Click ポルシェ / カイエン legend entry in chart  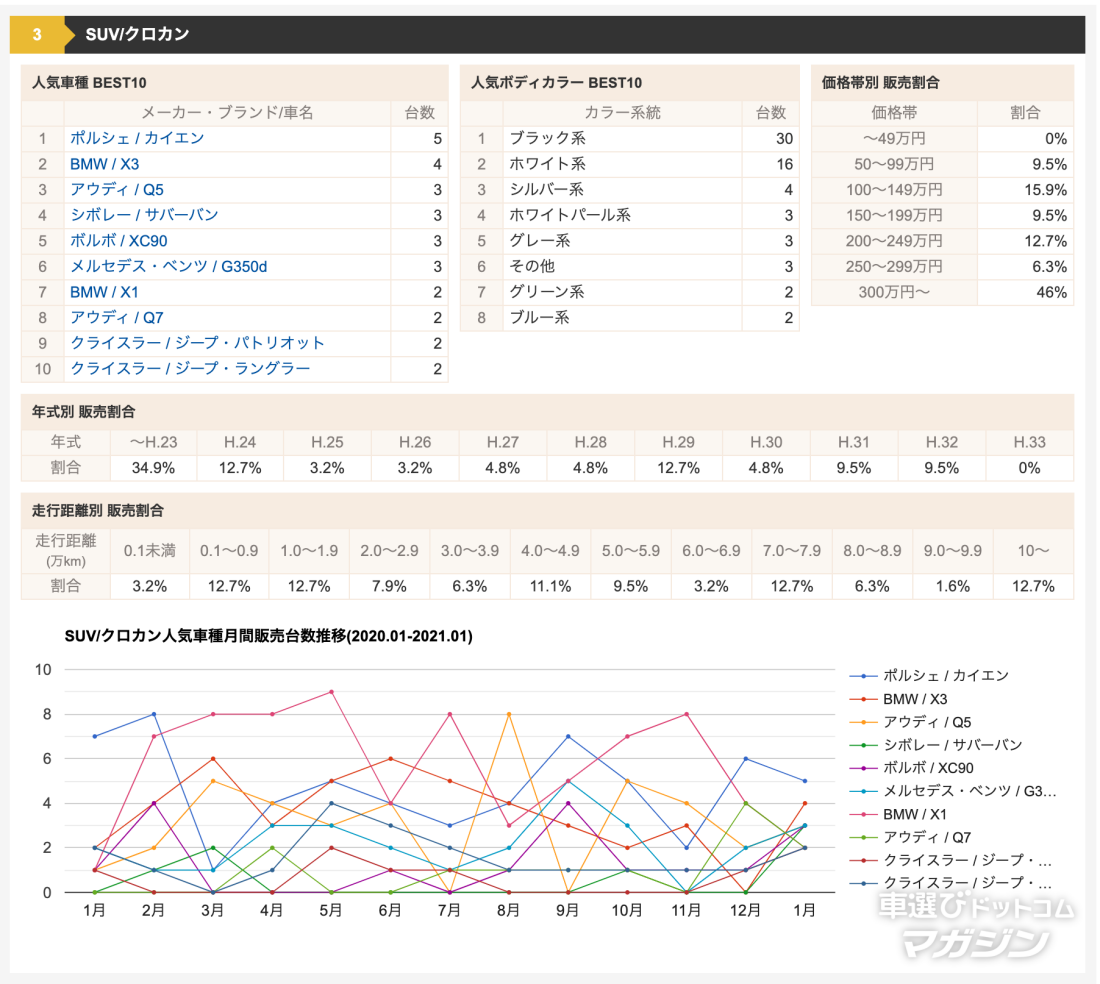point(930,676)
